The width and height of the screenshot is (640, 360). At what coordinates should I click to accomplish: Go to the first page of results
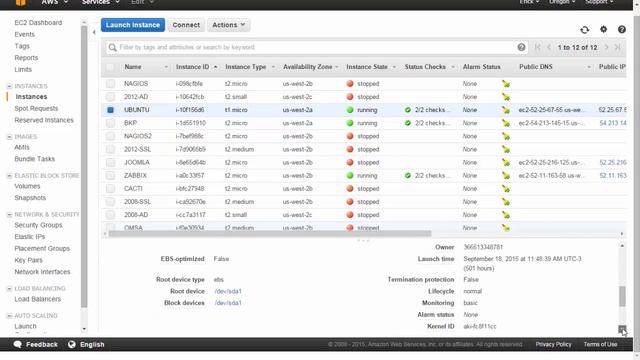tap(537, 47)
